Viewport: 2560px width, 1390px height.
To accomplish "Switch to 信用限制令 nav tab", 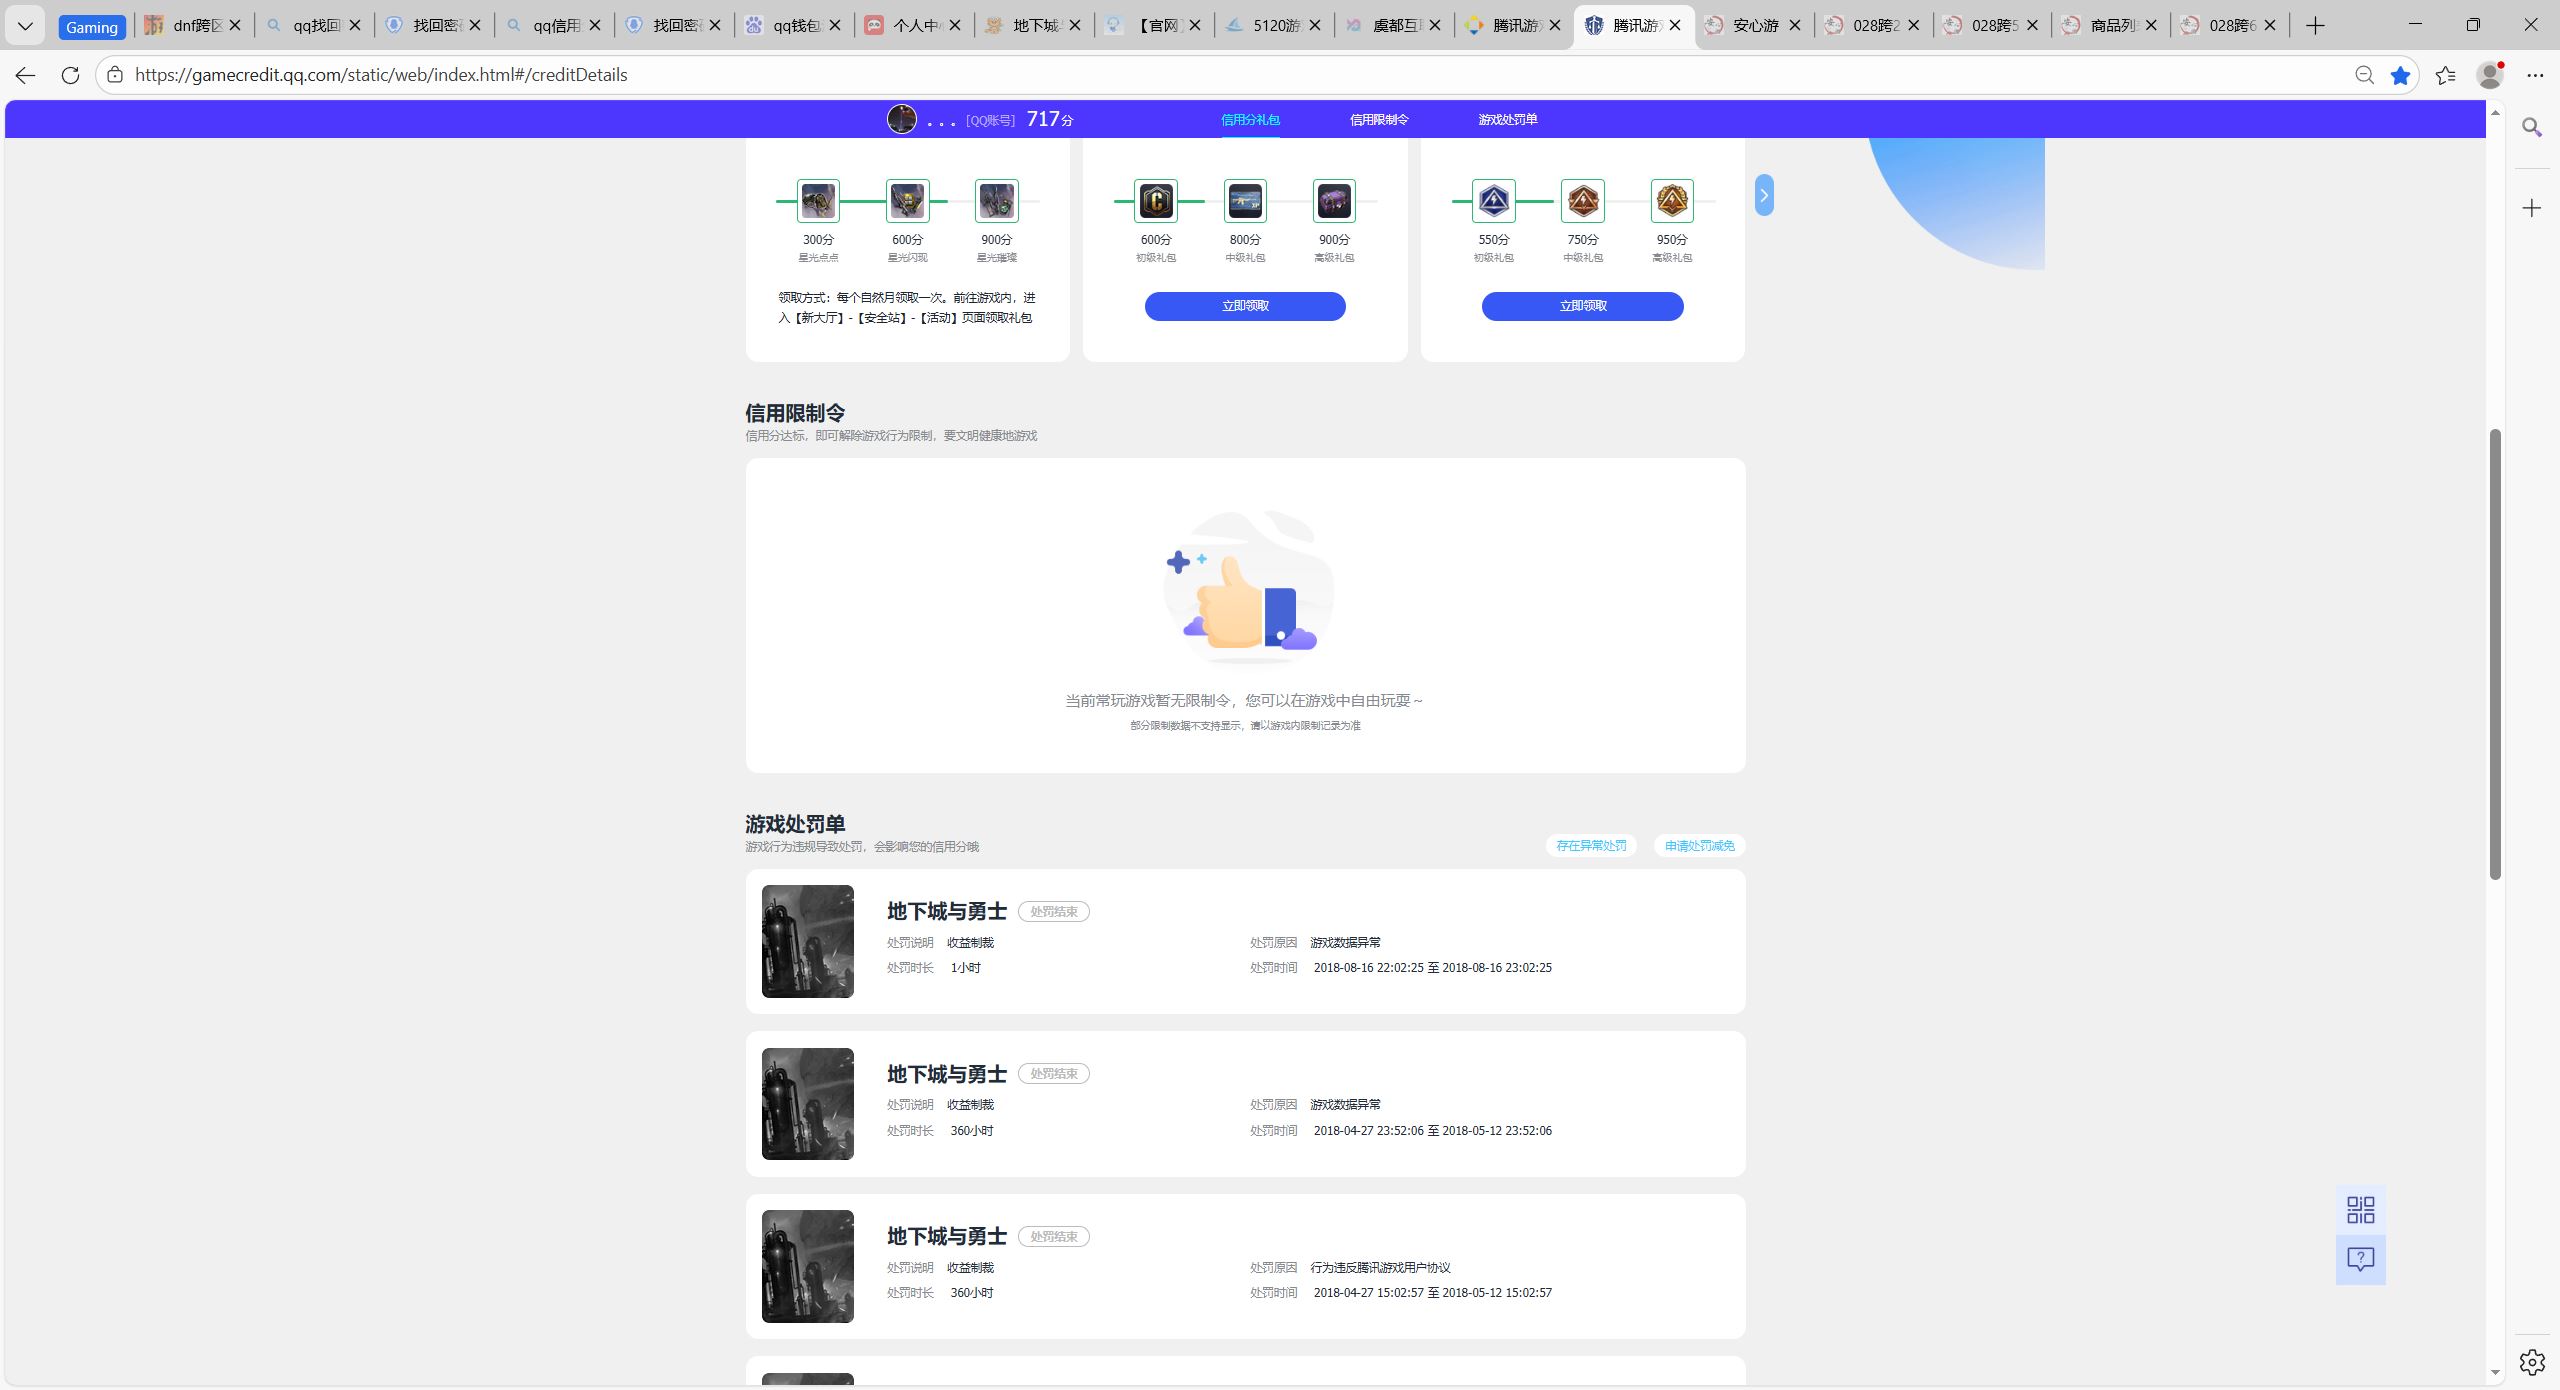I will click(1378, 119).
